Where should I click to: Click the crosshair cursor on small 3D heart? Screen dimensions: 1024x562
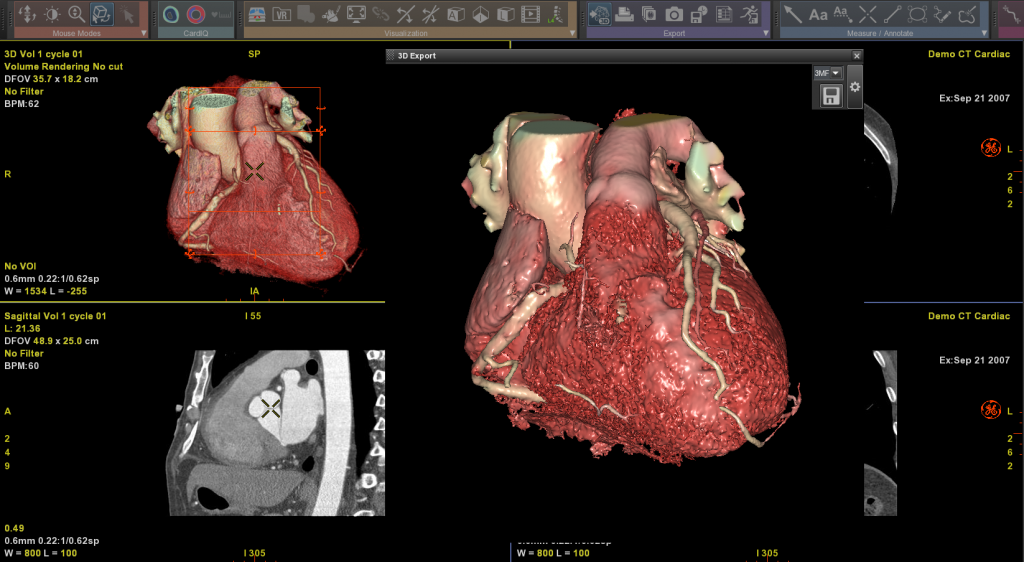point(254,172)
